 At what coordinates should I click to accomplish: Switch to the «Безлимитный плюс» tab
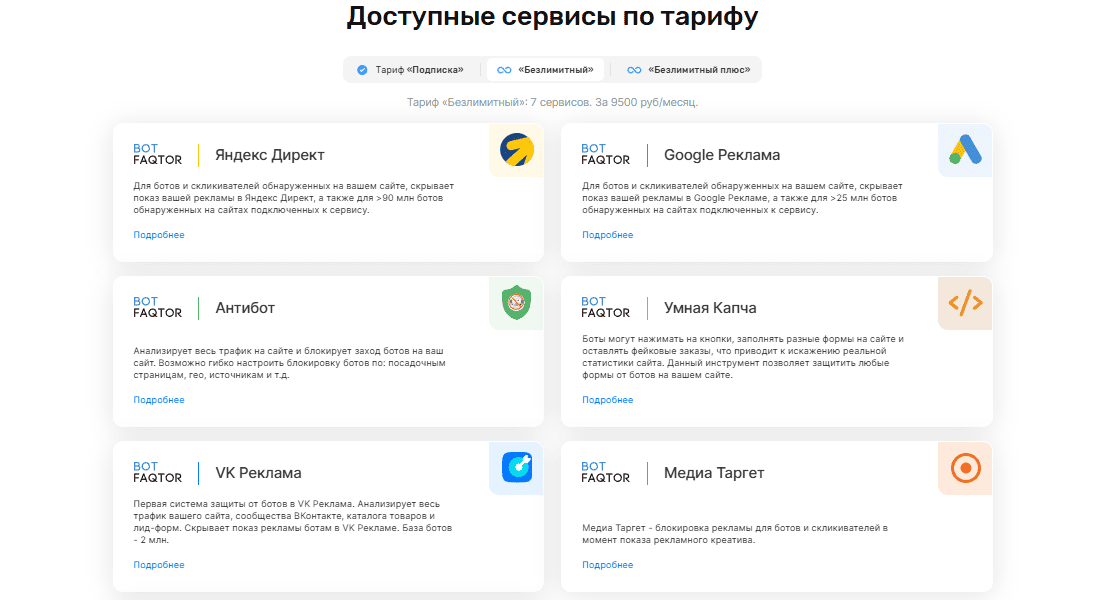(688, 70)
